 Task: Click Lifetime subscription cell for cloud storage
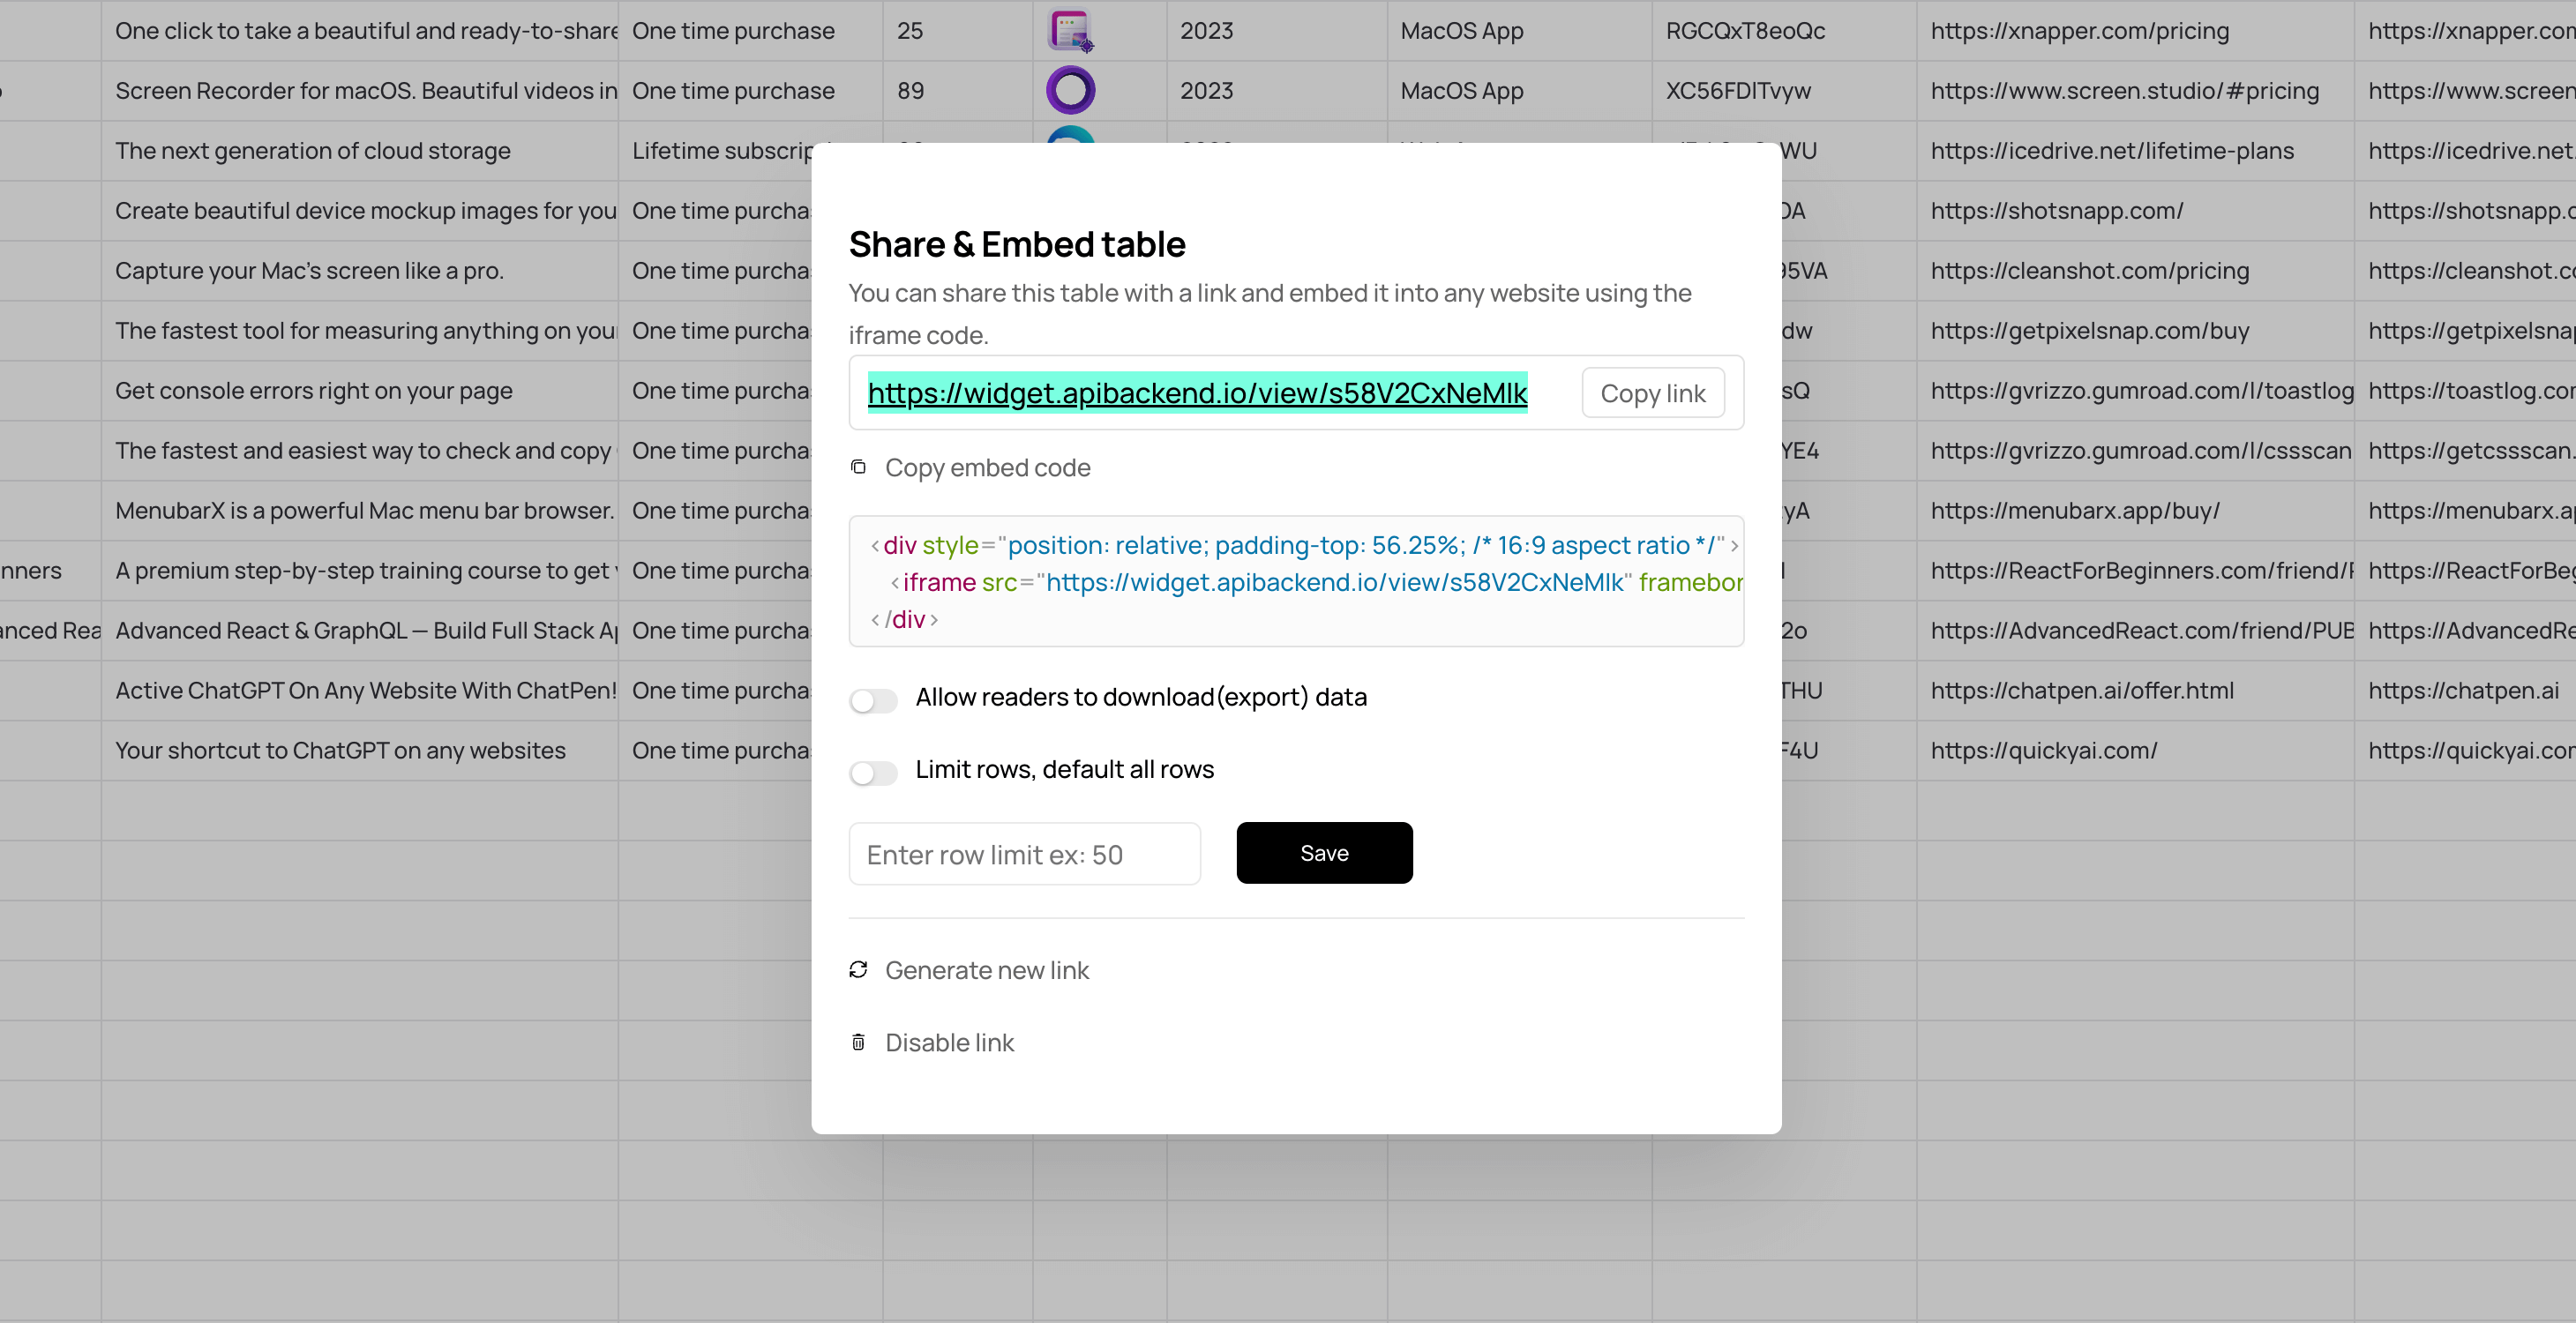(715, 151)
